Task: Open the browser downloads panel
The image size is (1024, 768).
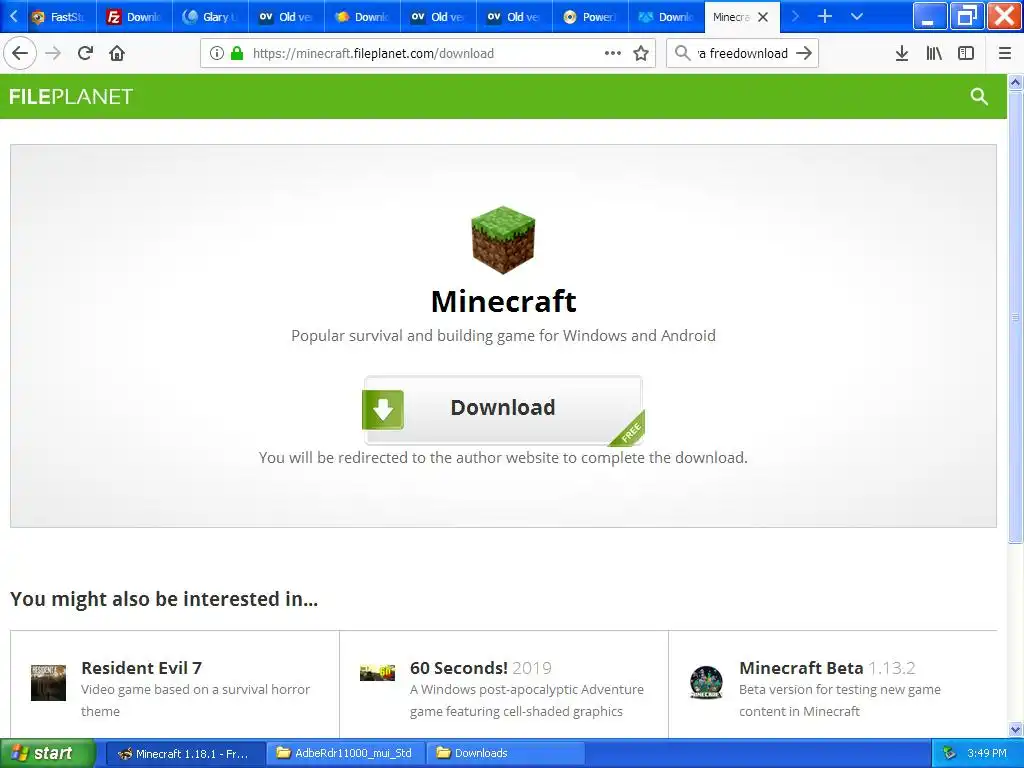Action: pos(902,53)
